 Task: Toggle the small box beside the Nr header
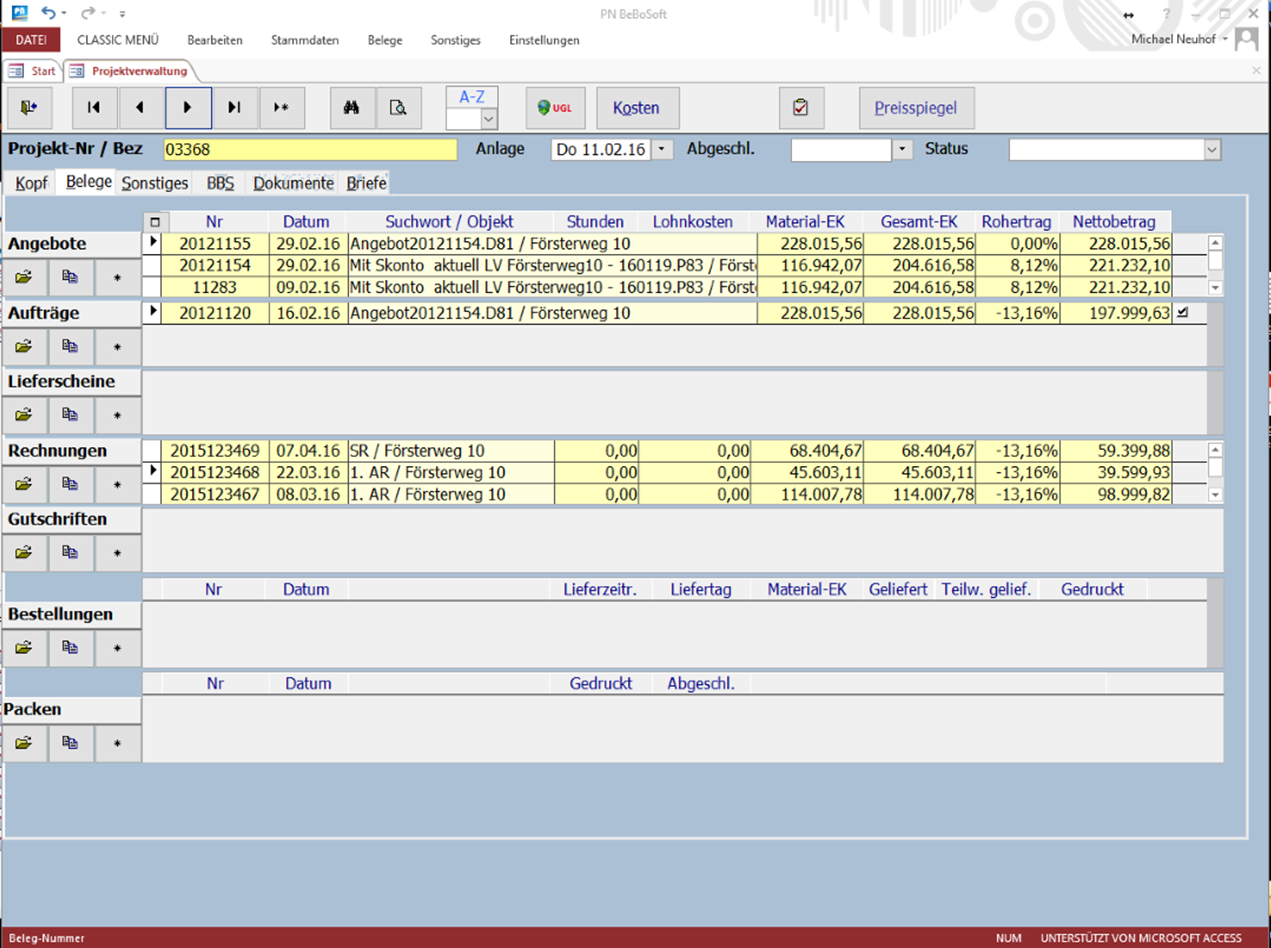point(154,222)
